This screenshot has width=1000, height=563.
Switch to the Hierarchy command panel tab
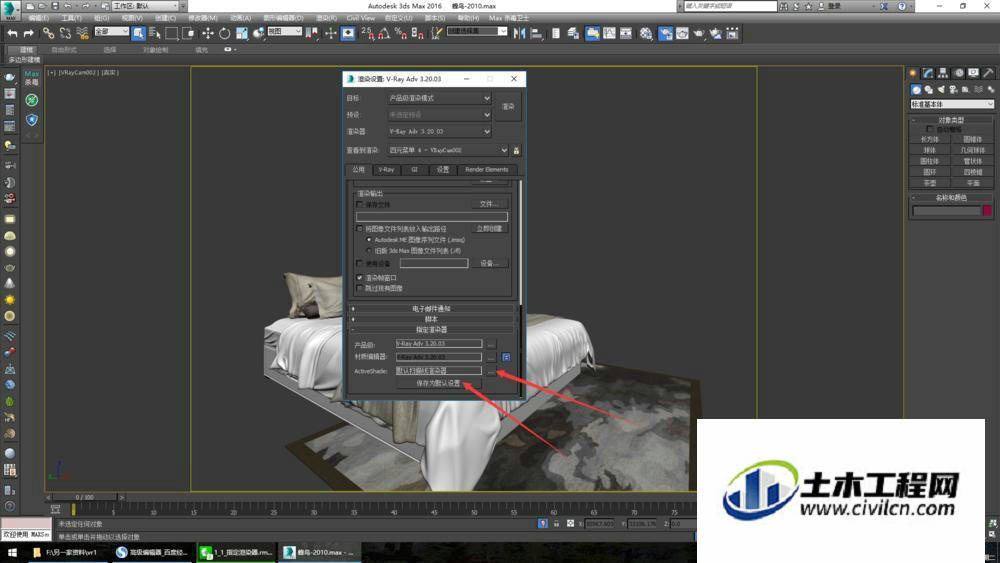[943, 73]
